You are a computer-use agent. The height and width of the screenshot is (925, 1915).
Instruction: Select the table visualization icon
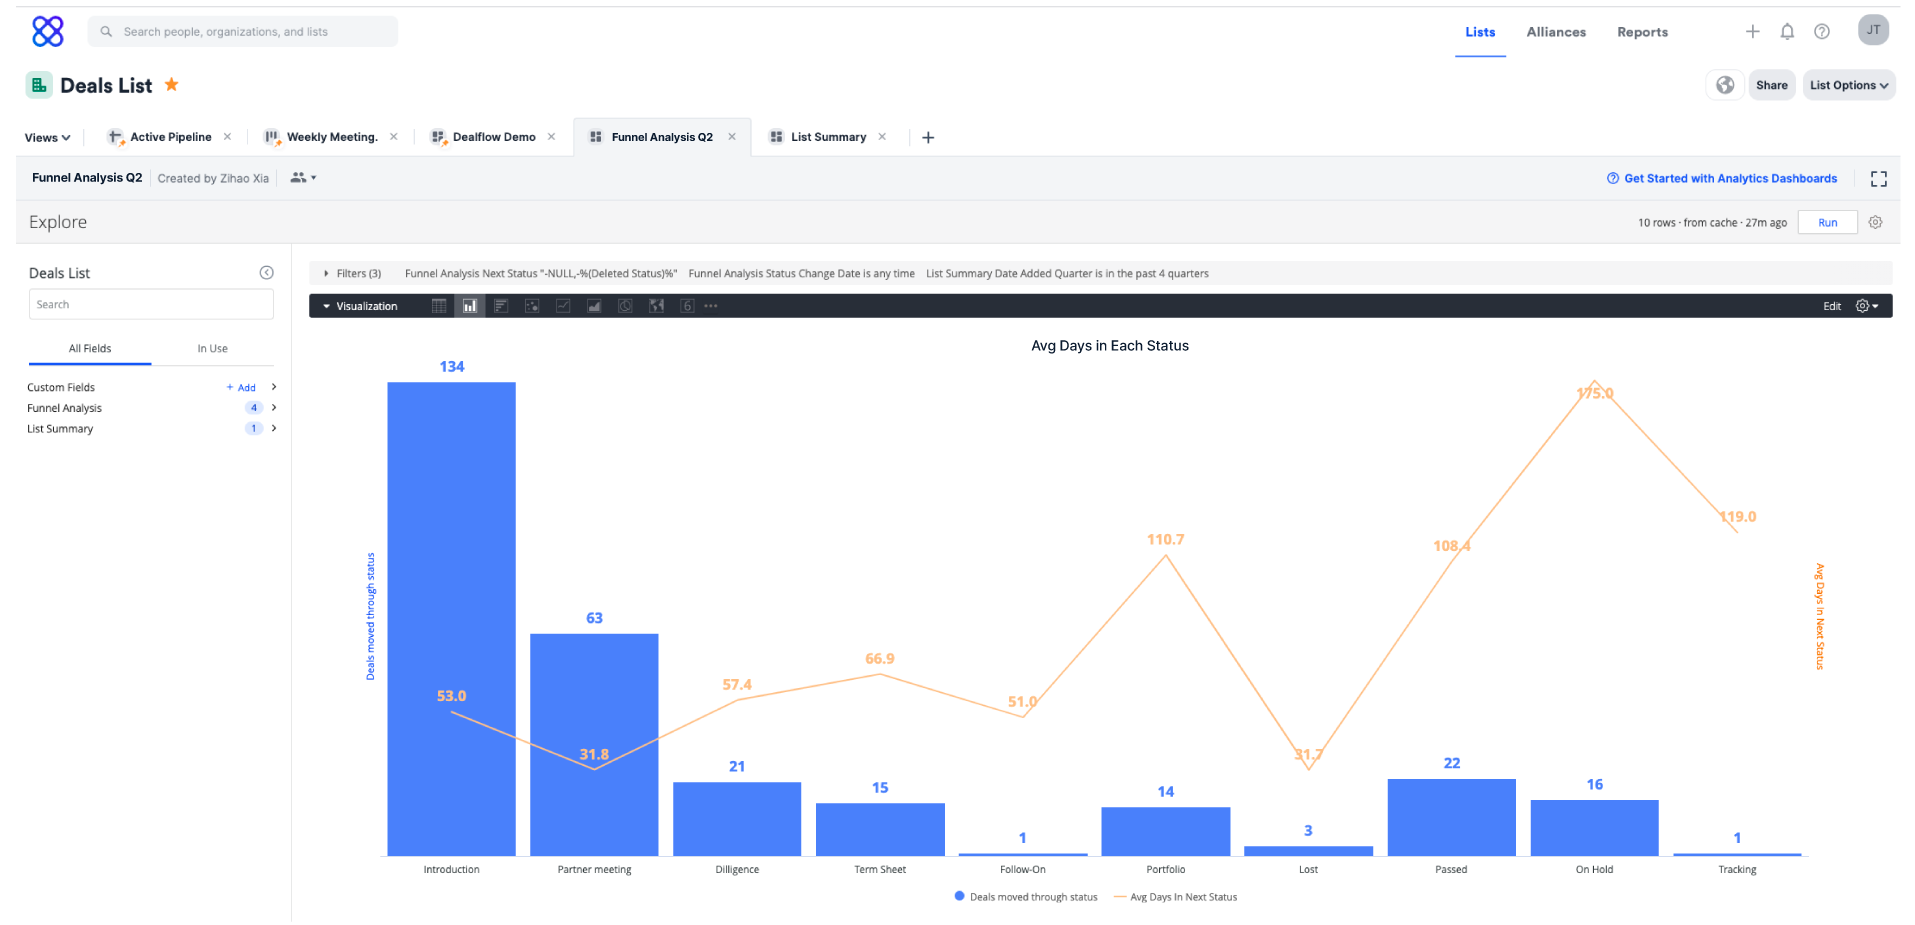439,306
